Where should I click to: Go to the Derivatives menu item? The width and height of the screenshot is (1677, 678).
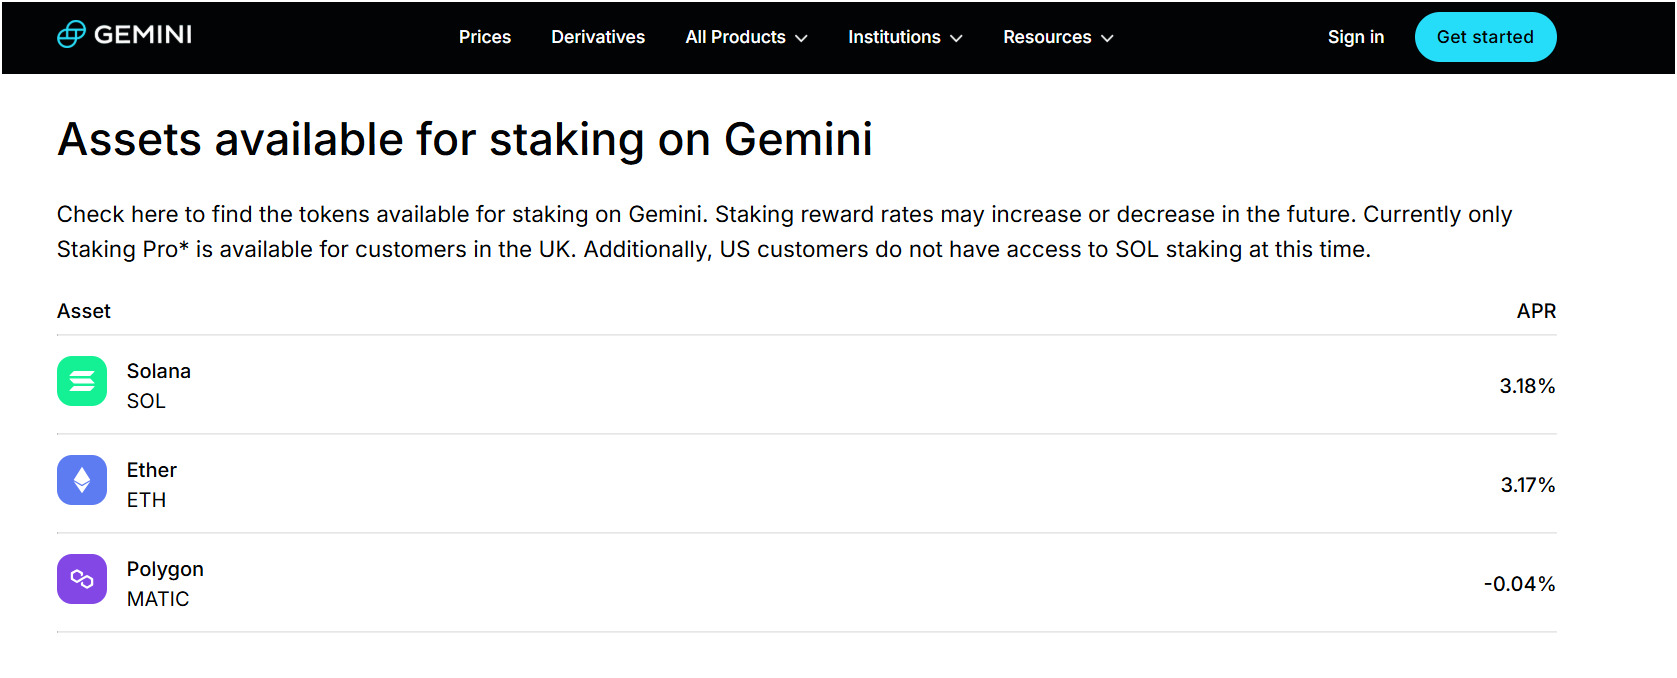[x=598, y=37]
